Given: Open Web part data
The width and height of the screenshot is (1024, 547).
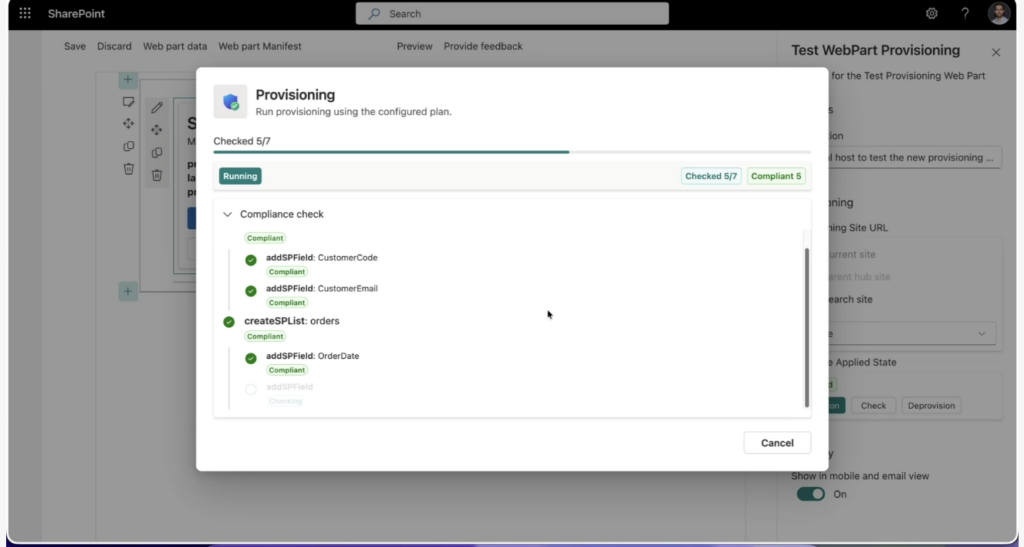Looking at the screenshot, I should 175,46.
